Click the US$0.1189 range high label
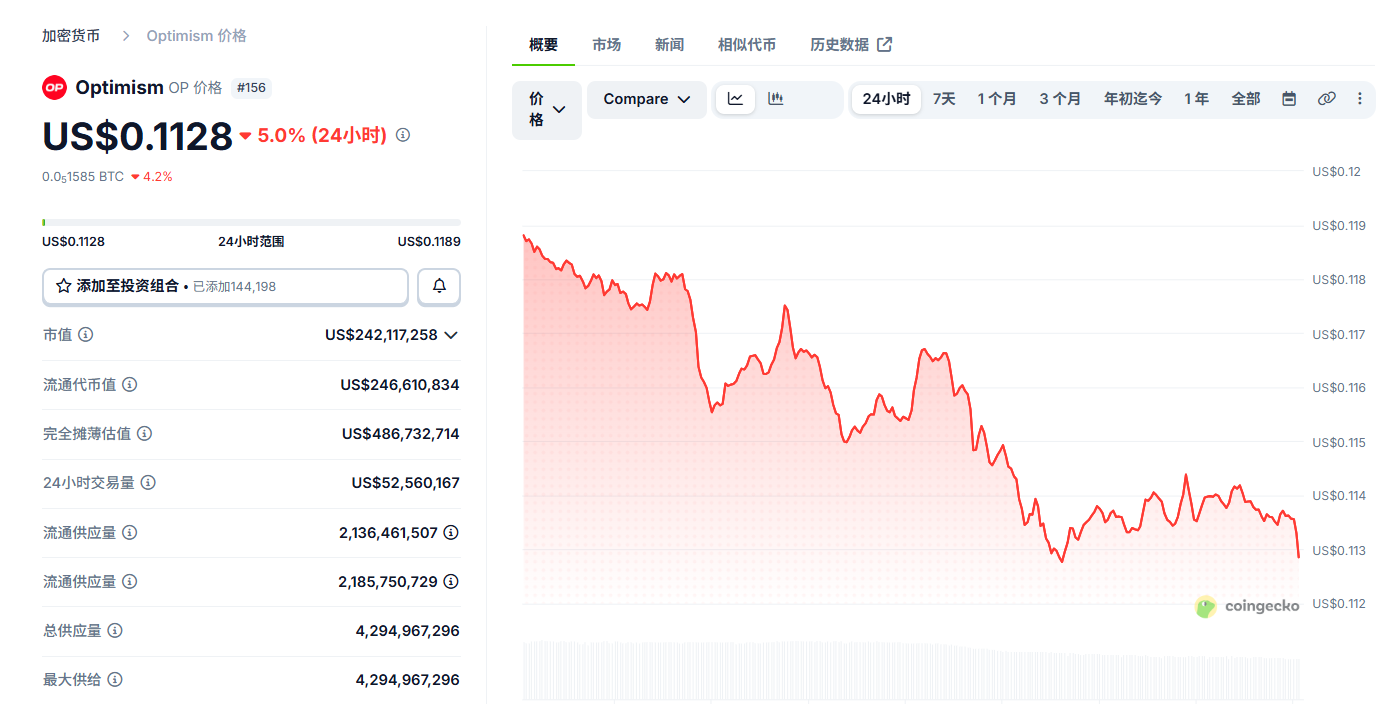1396x704 pixels. (x=429, y=242)
